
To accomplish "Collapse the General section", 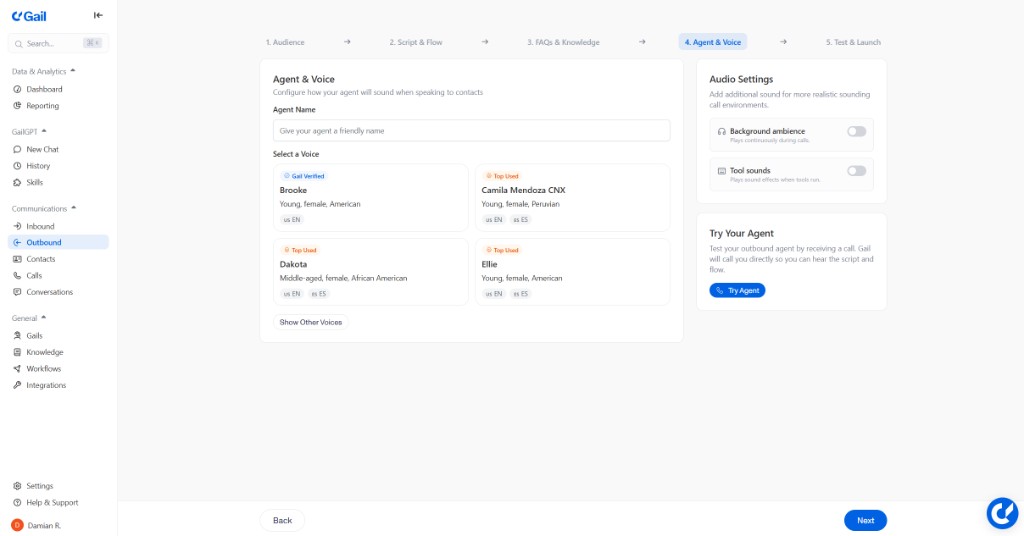I will [x=43, y=318].
